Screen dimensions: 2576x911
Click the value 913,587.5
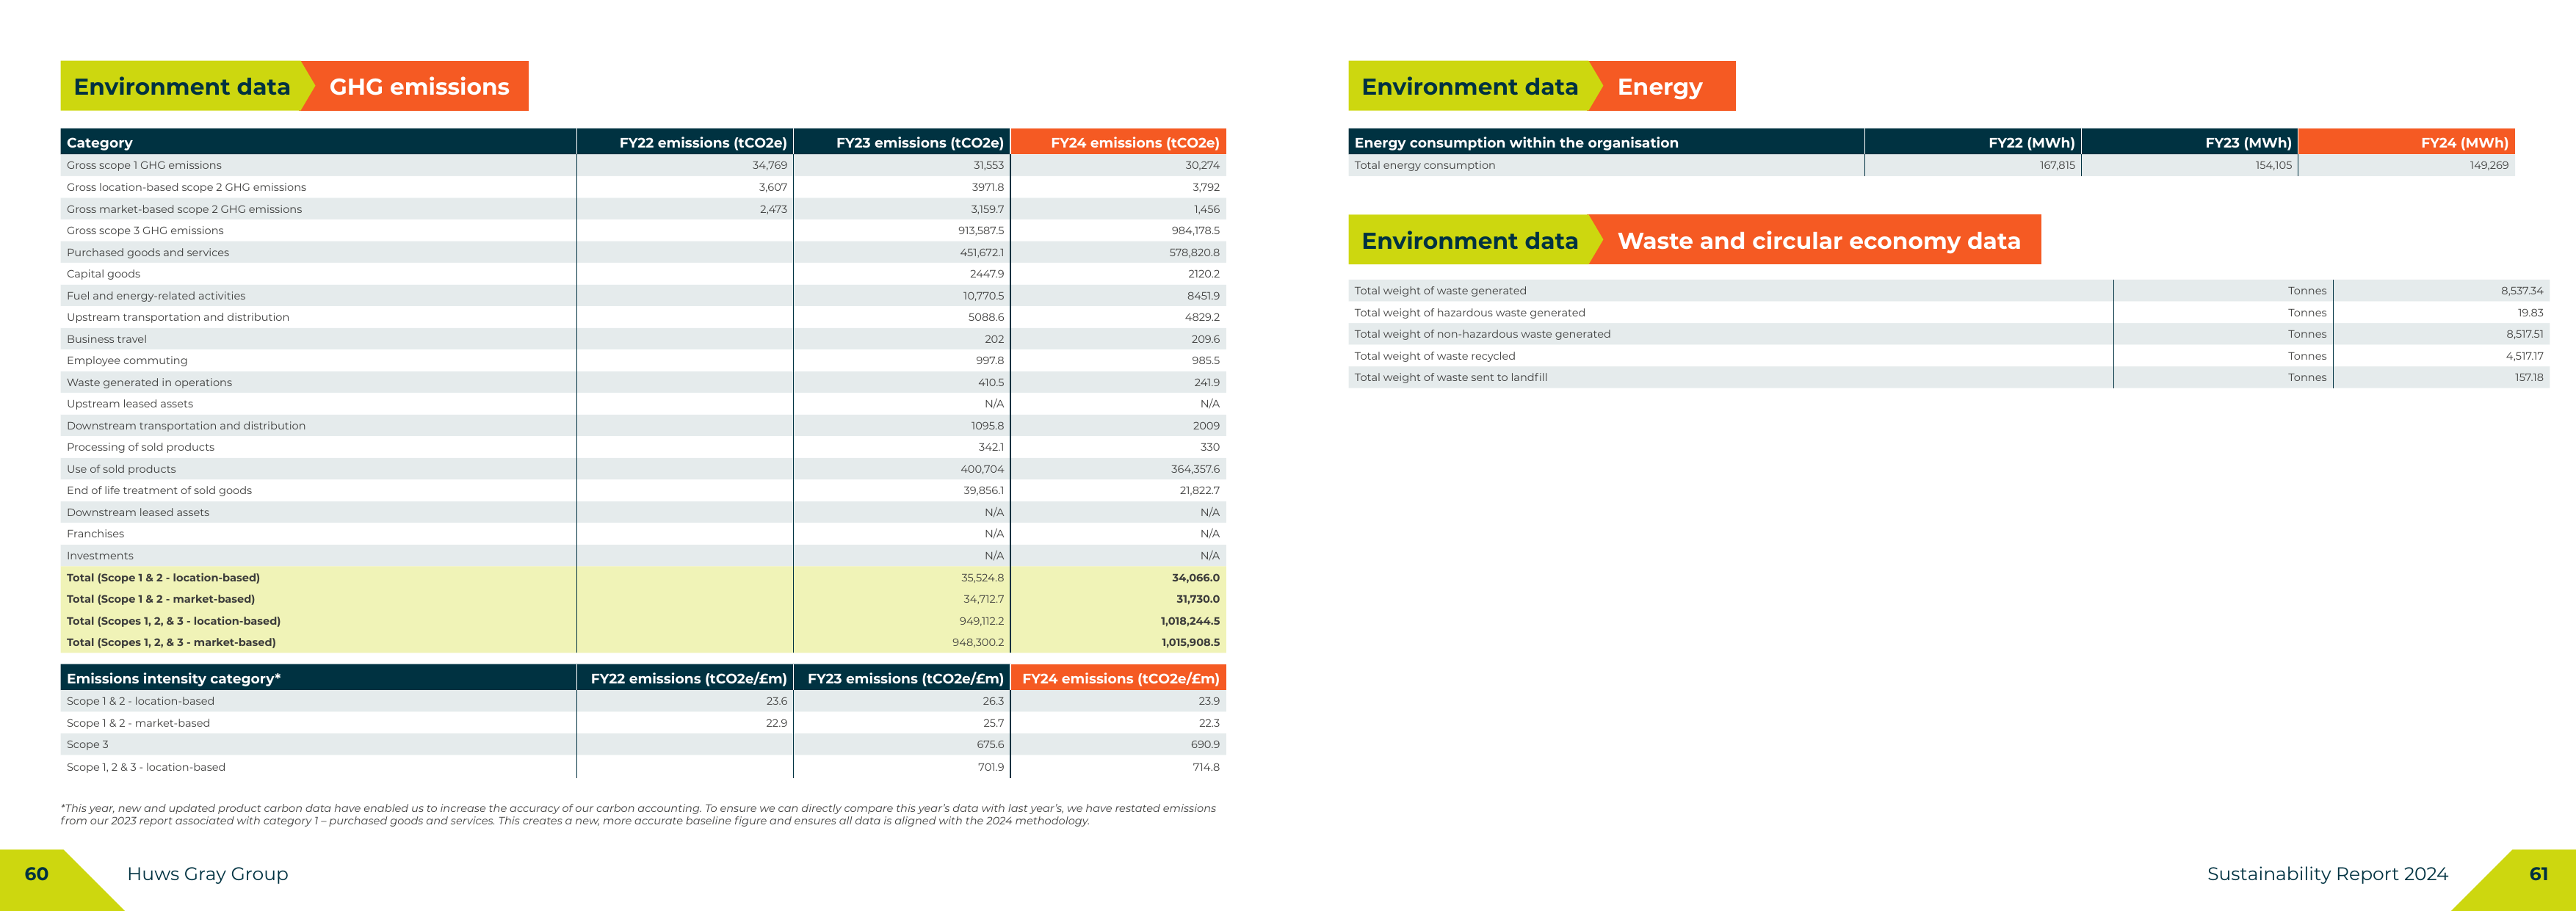point(980,231)
